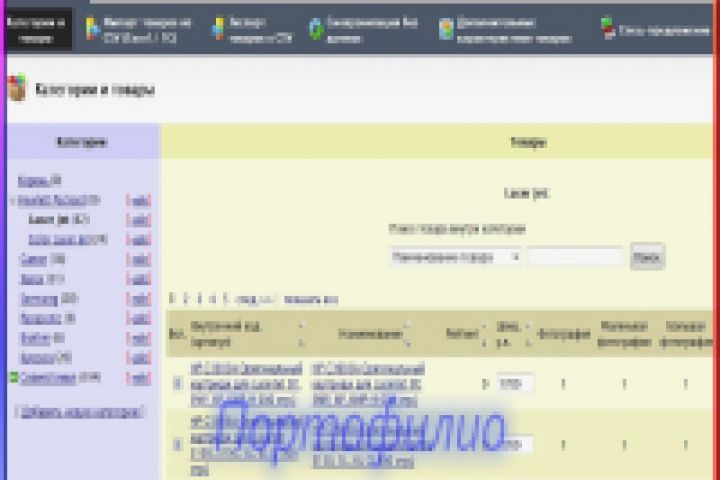Viewport: 720px width, 480px height.
Task: Sort ascending by price column
Action: tap(528, 326)
